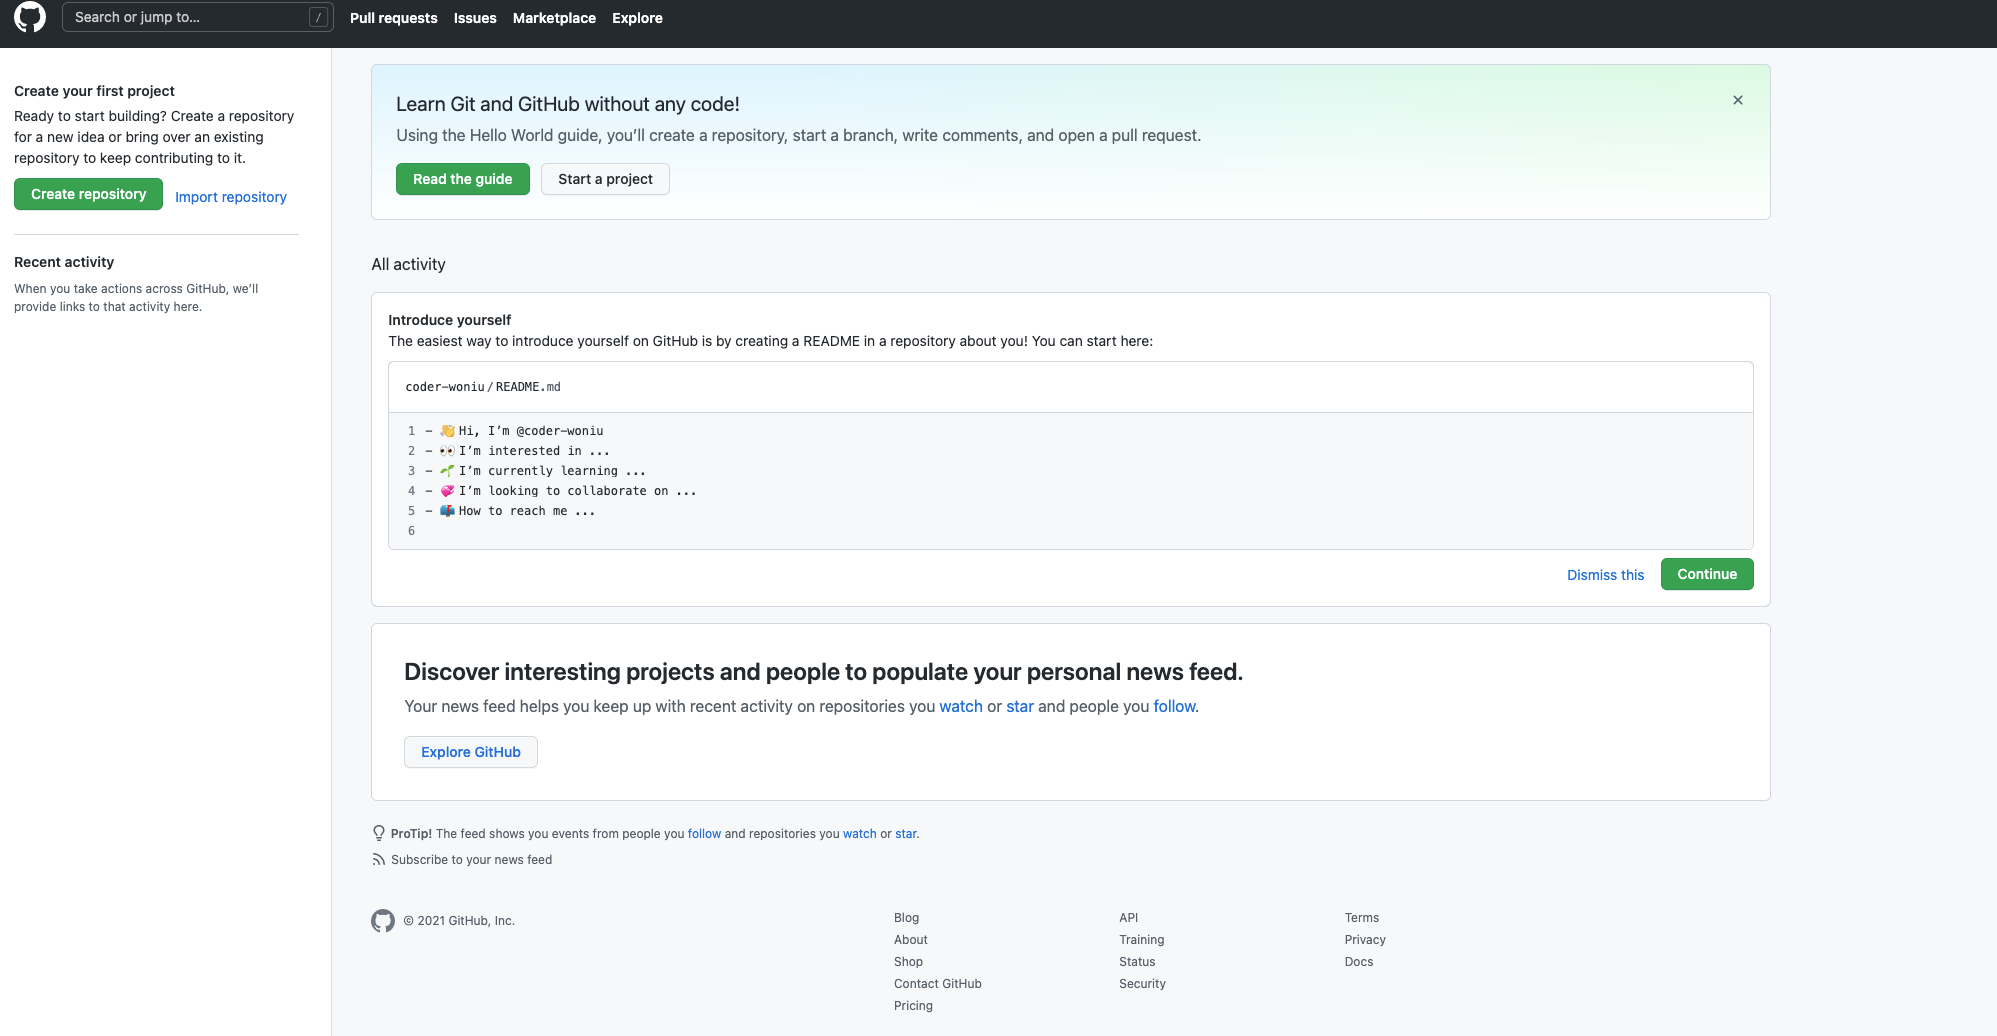Click the Create repository button

88,194
